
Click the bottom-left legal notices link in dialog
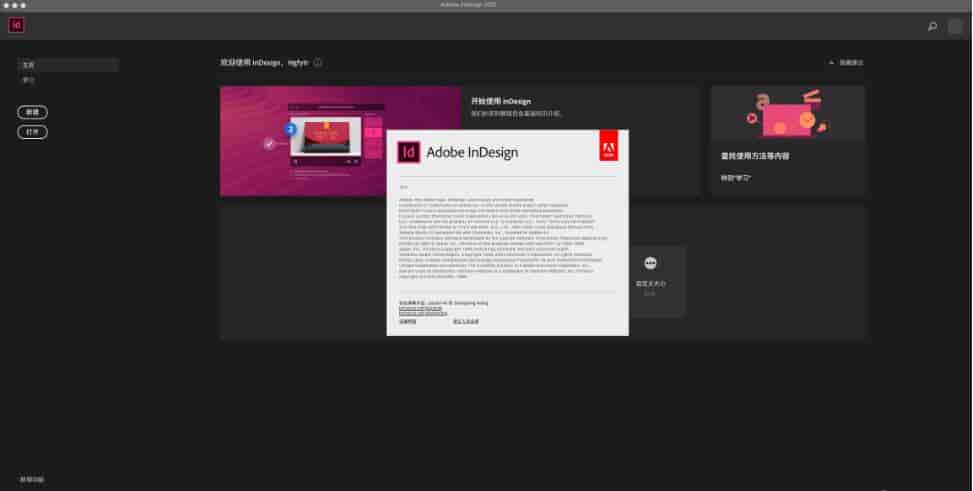click(x=408, y=322)
